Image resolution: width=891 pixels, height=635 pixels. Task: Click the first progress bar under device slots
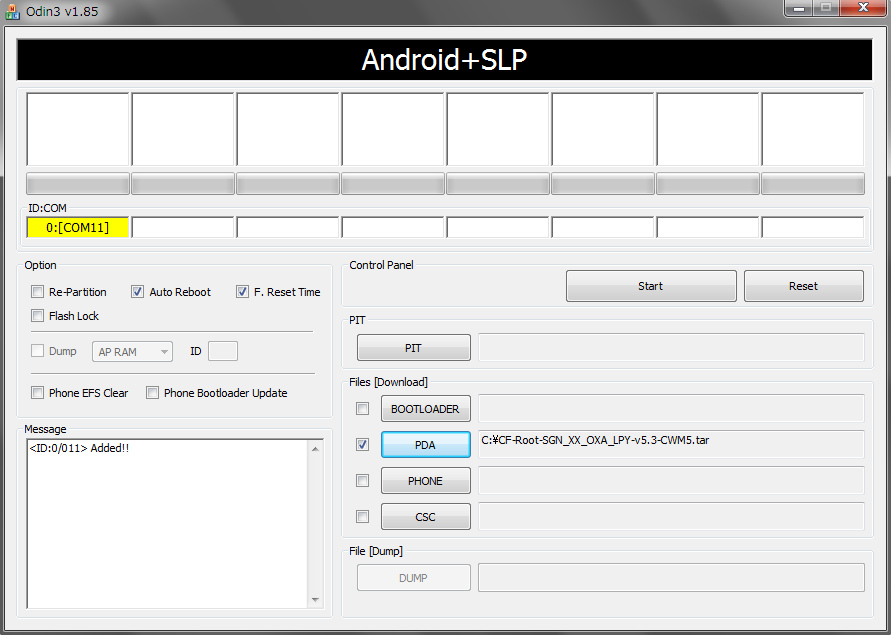tap(78, 184)
